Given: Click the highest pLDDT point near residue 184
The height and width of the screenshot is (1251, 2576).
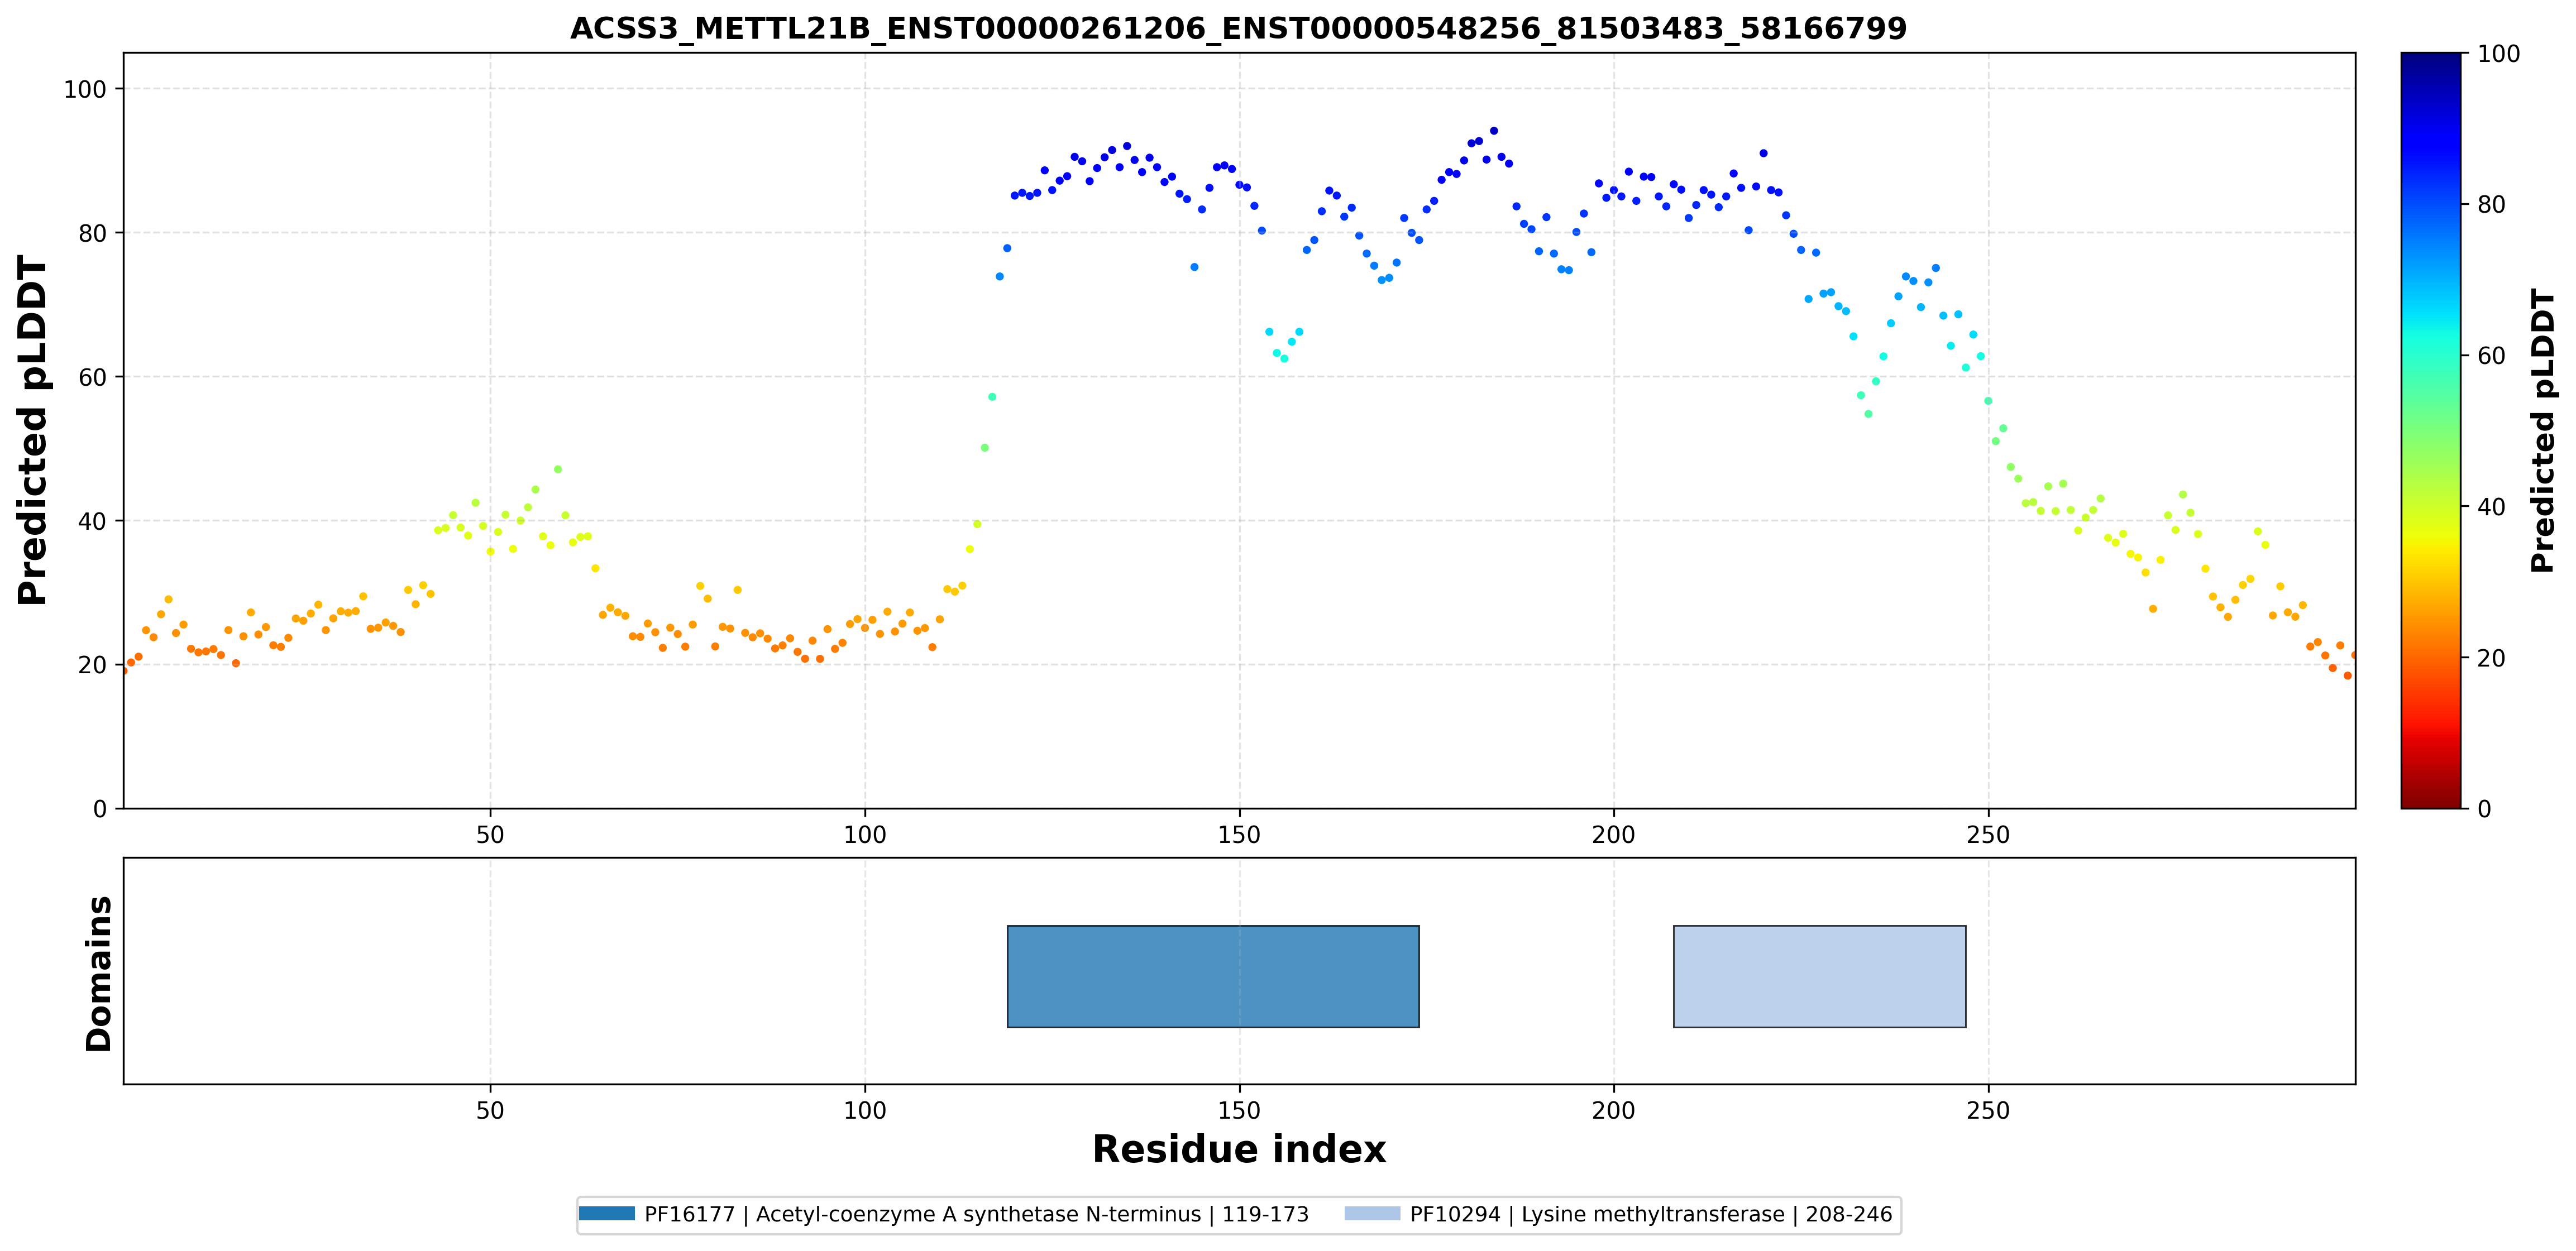Looking at the screenshot, I should click(1494, 130).
